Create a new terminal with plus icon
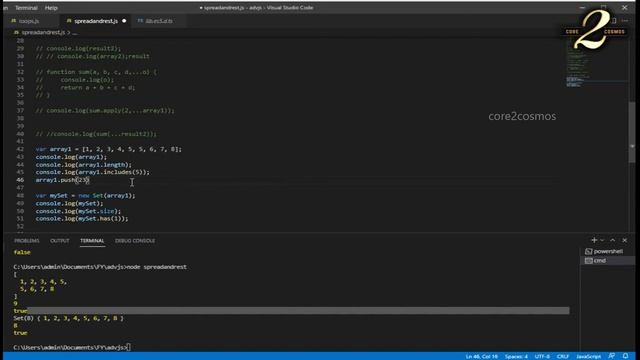 [594, 240]
